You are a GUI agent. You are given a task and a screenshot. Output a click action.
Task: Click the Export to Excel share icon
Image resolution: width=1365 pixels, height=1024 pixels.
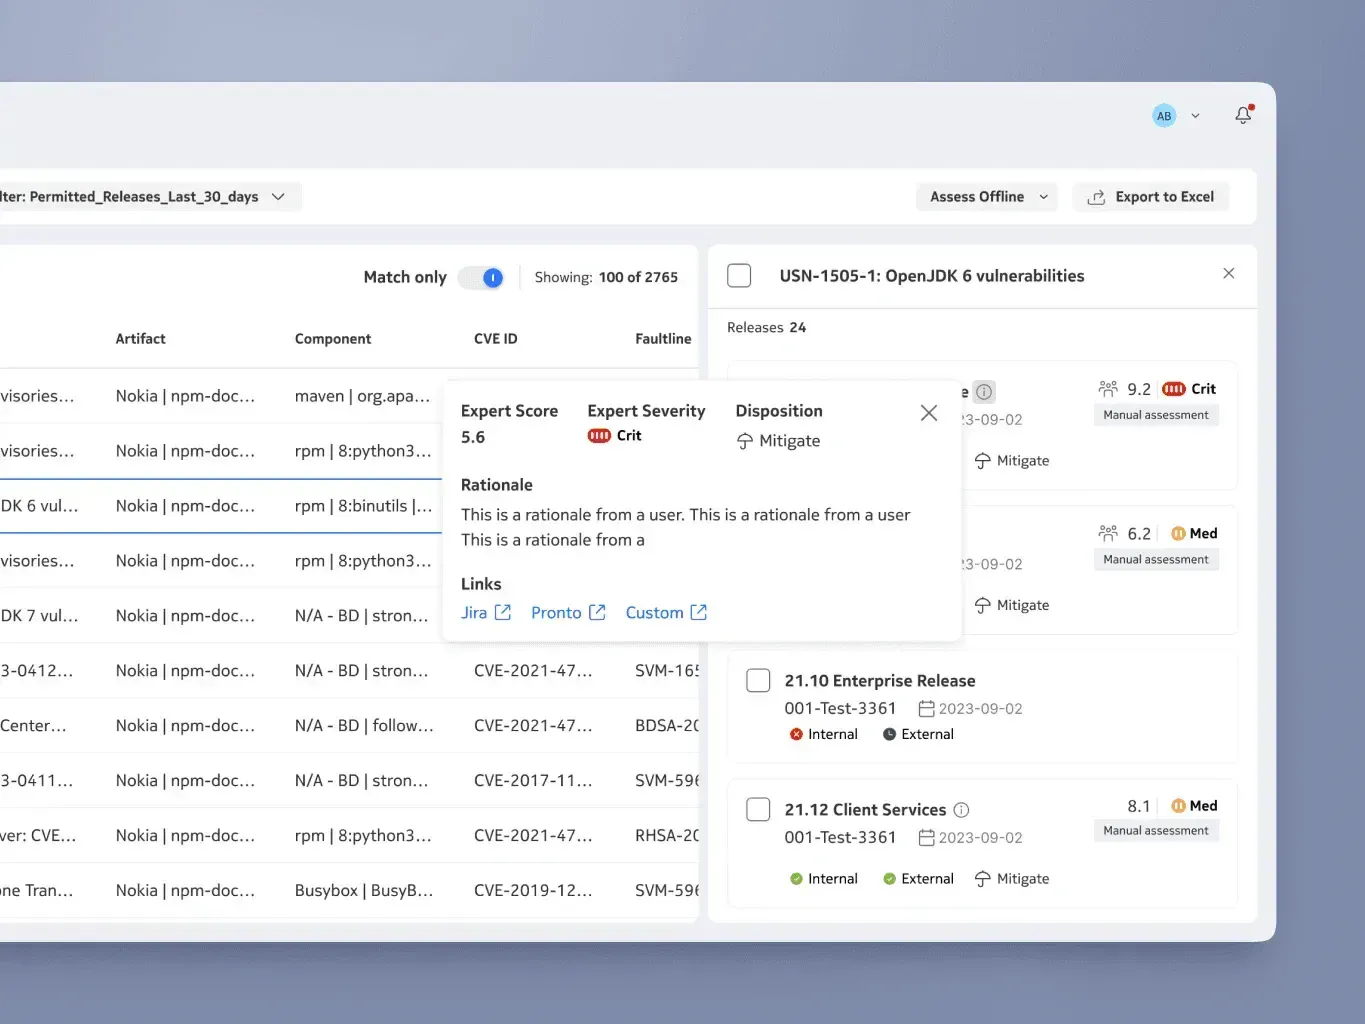point(1096,197)
